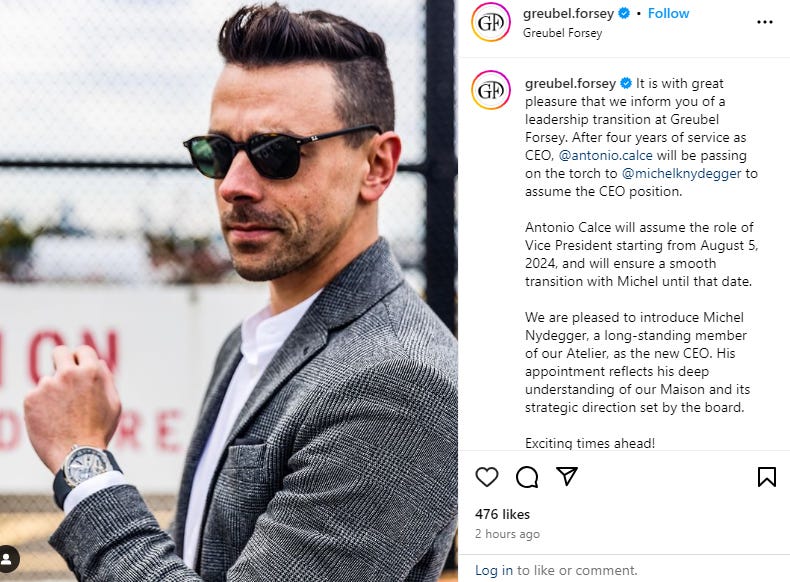
Task: Open the three-dot more options menu
Action: pyautogui.click(x=765, y=22)
